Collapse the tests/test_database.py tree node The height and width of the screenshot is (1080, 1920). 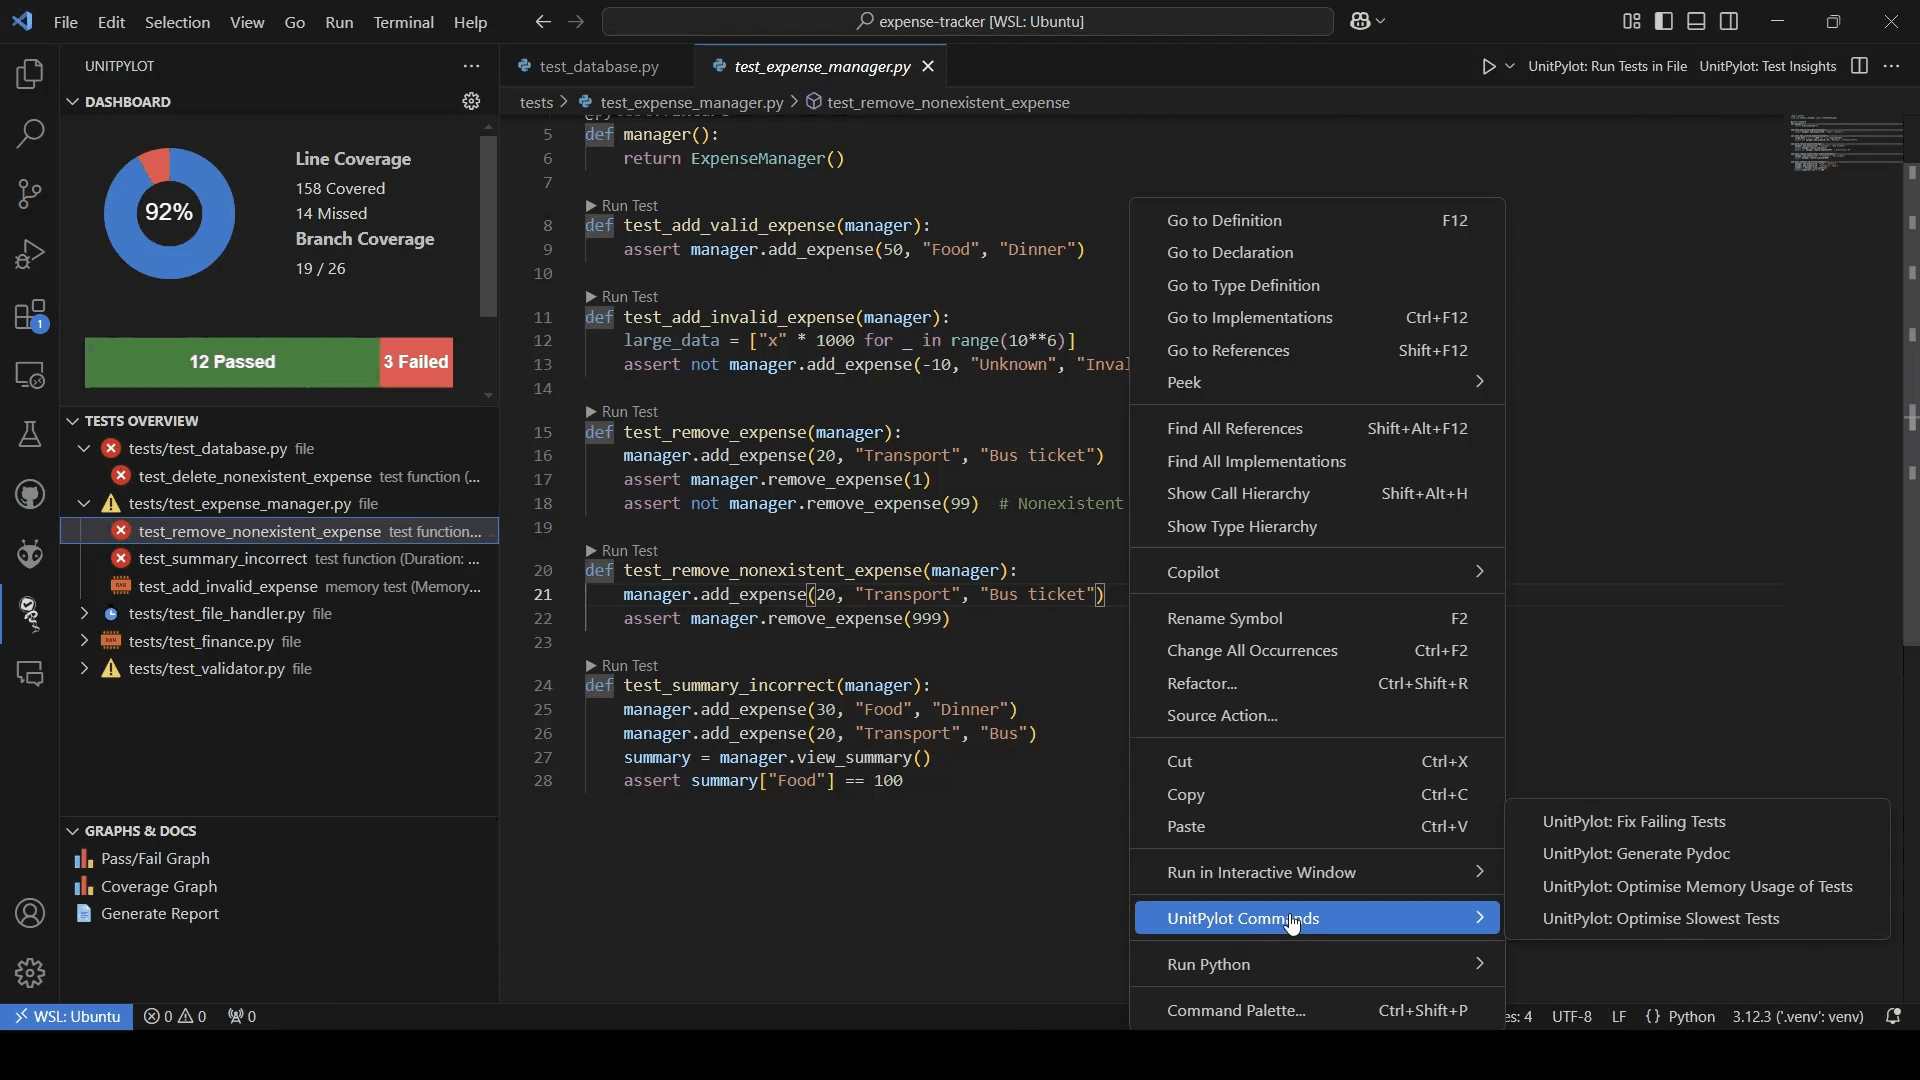84,449
